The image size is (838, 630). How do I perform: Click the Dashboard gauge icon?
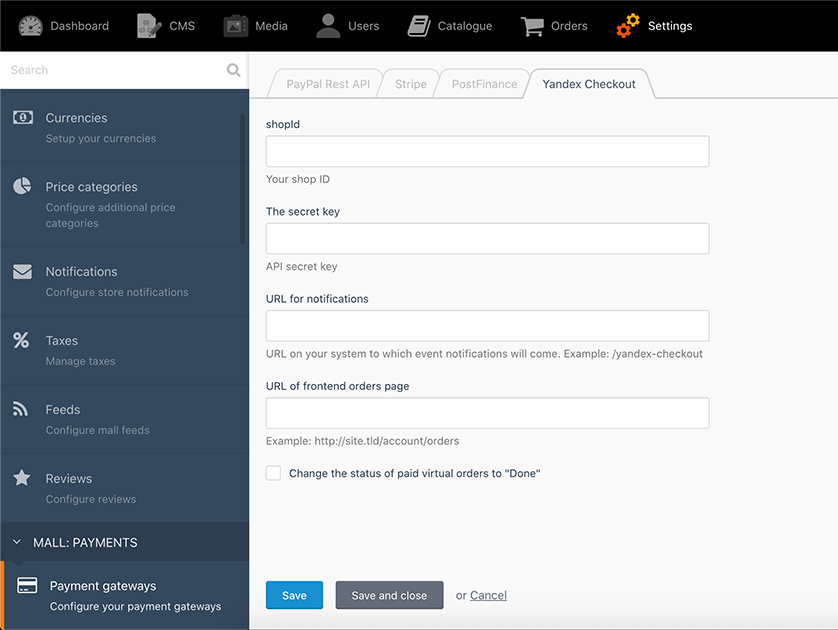pyautogui.click(x=30, y=26)
